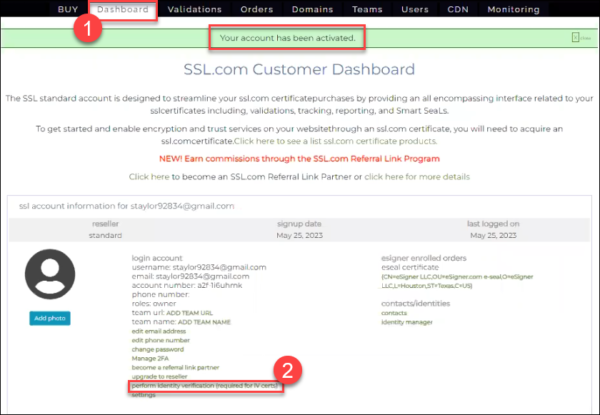The image size is (600, 415).
Task: Click the 'roles: owner' text
Action: [154, 304]
